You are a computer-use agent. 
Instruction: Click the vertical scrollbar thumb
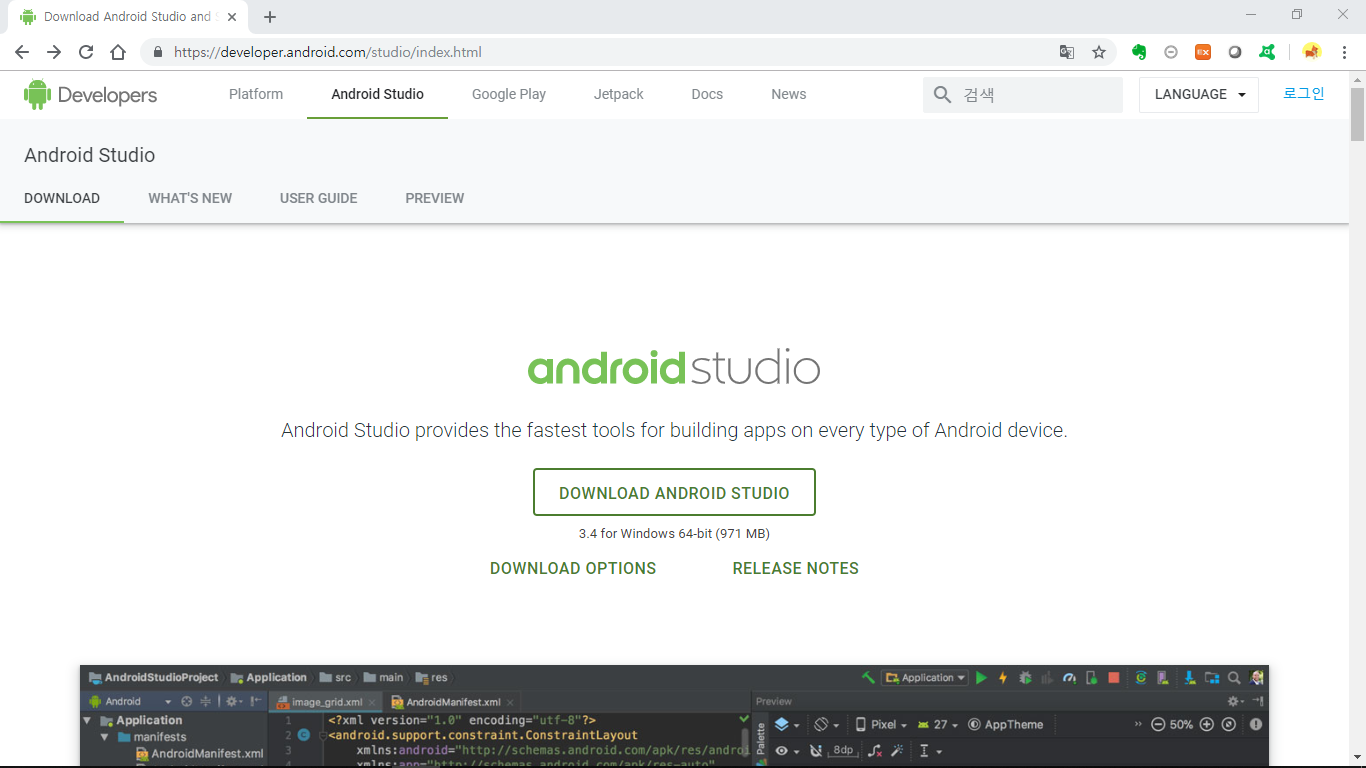point(1357,114)
